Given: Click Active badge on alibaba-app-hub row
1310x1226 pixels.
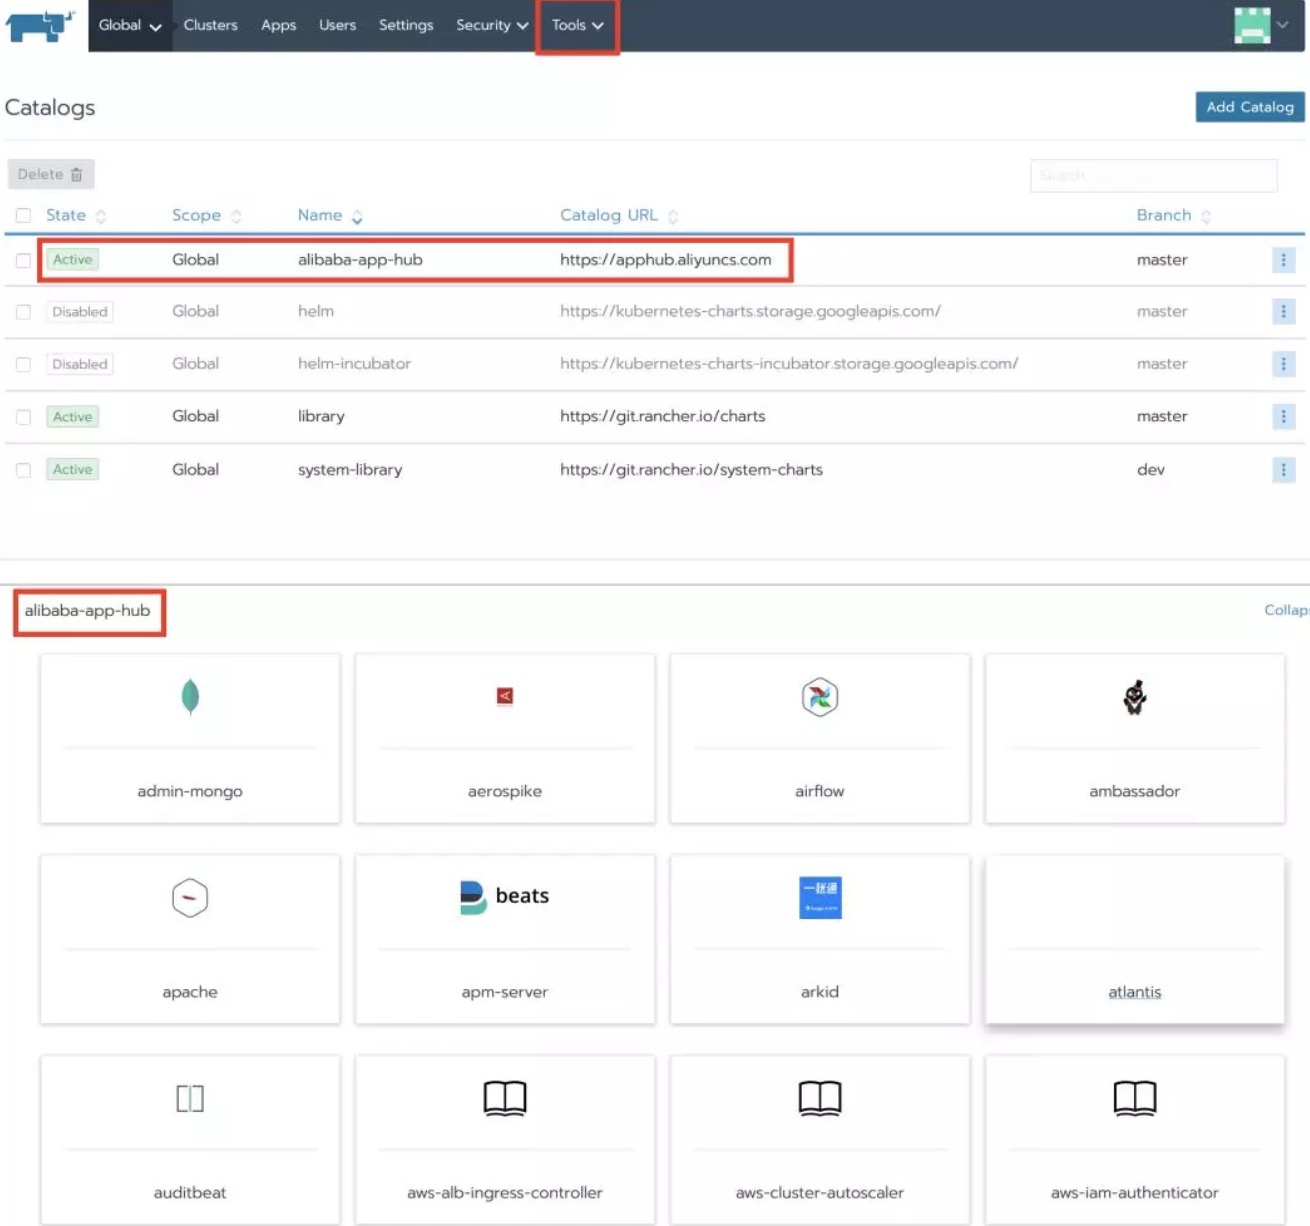Looking at the screenshot, I should [x=73, y=260].
